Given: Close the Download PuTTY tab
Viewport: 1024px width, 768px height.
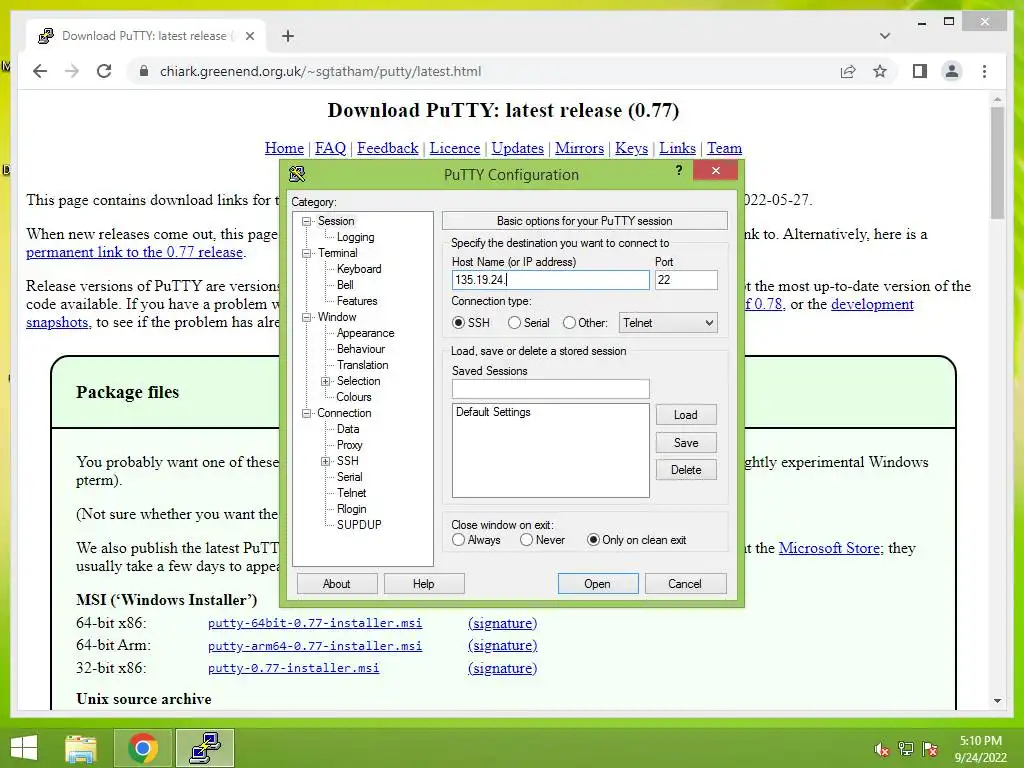Looking at the screenshot, I should 249,36.
